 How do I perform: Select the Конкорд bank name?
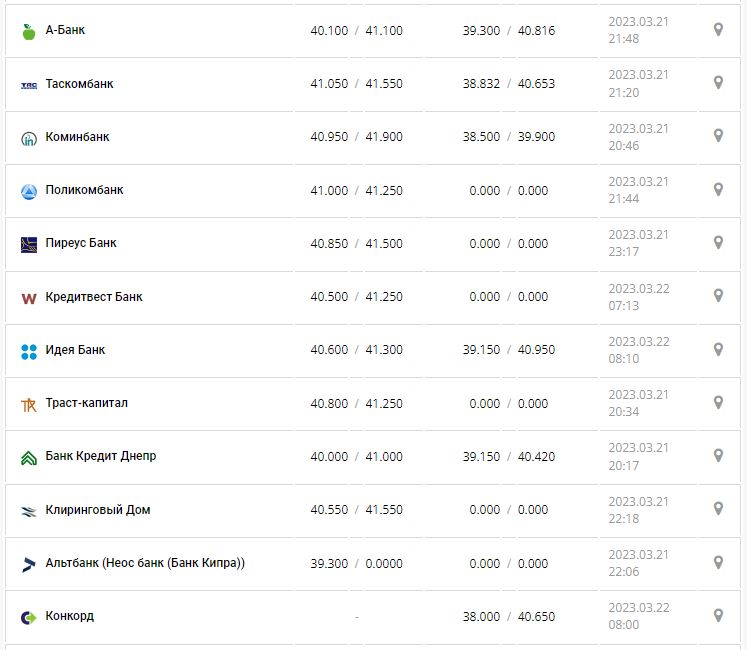[70, 616]
